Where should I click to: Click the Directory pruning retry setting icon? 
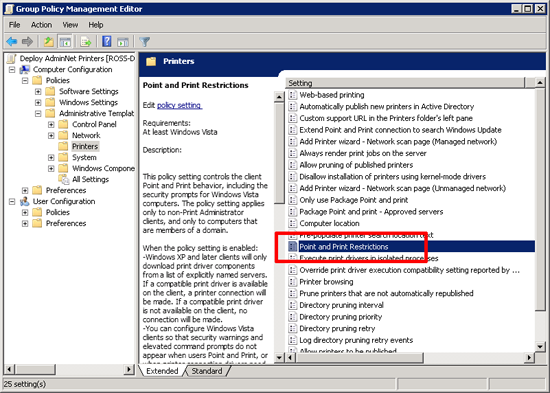click(x=292, y=328)
